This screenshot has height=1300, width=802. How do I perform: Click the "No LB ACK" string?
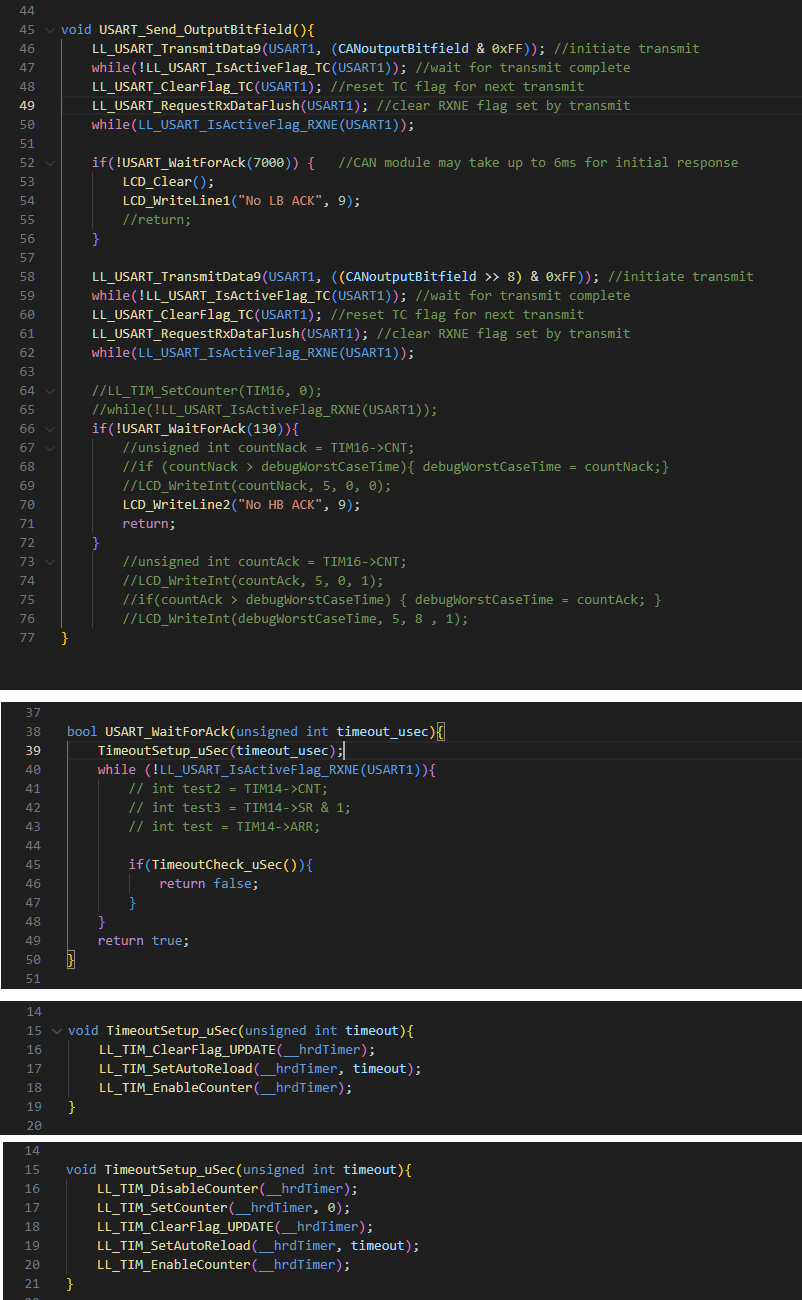285,201
